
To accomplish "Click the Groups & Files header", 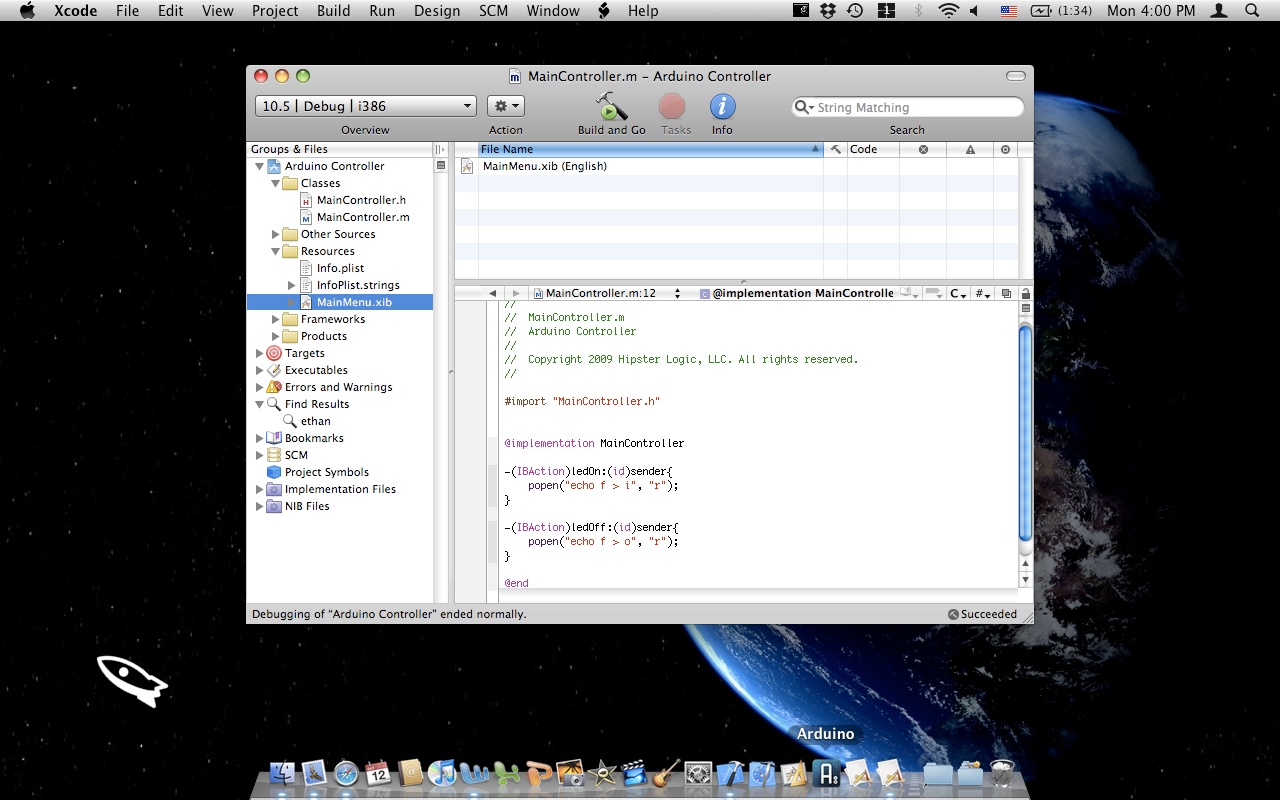I will coord(339,149).
